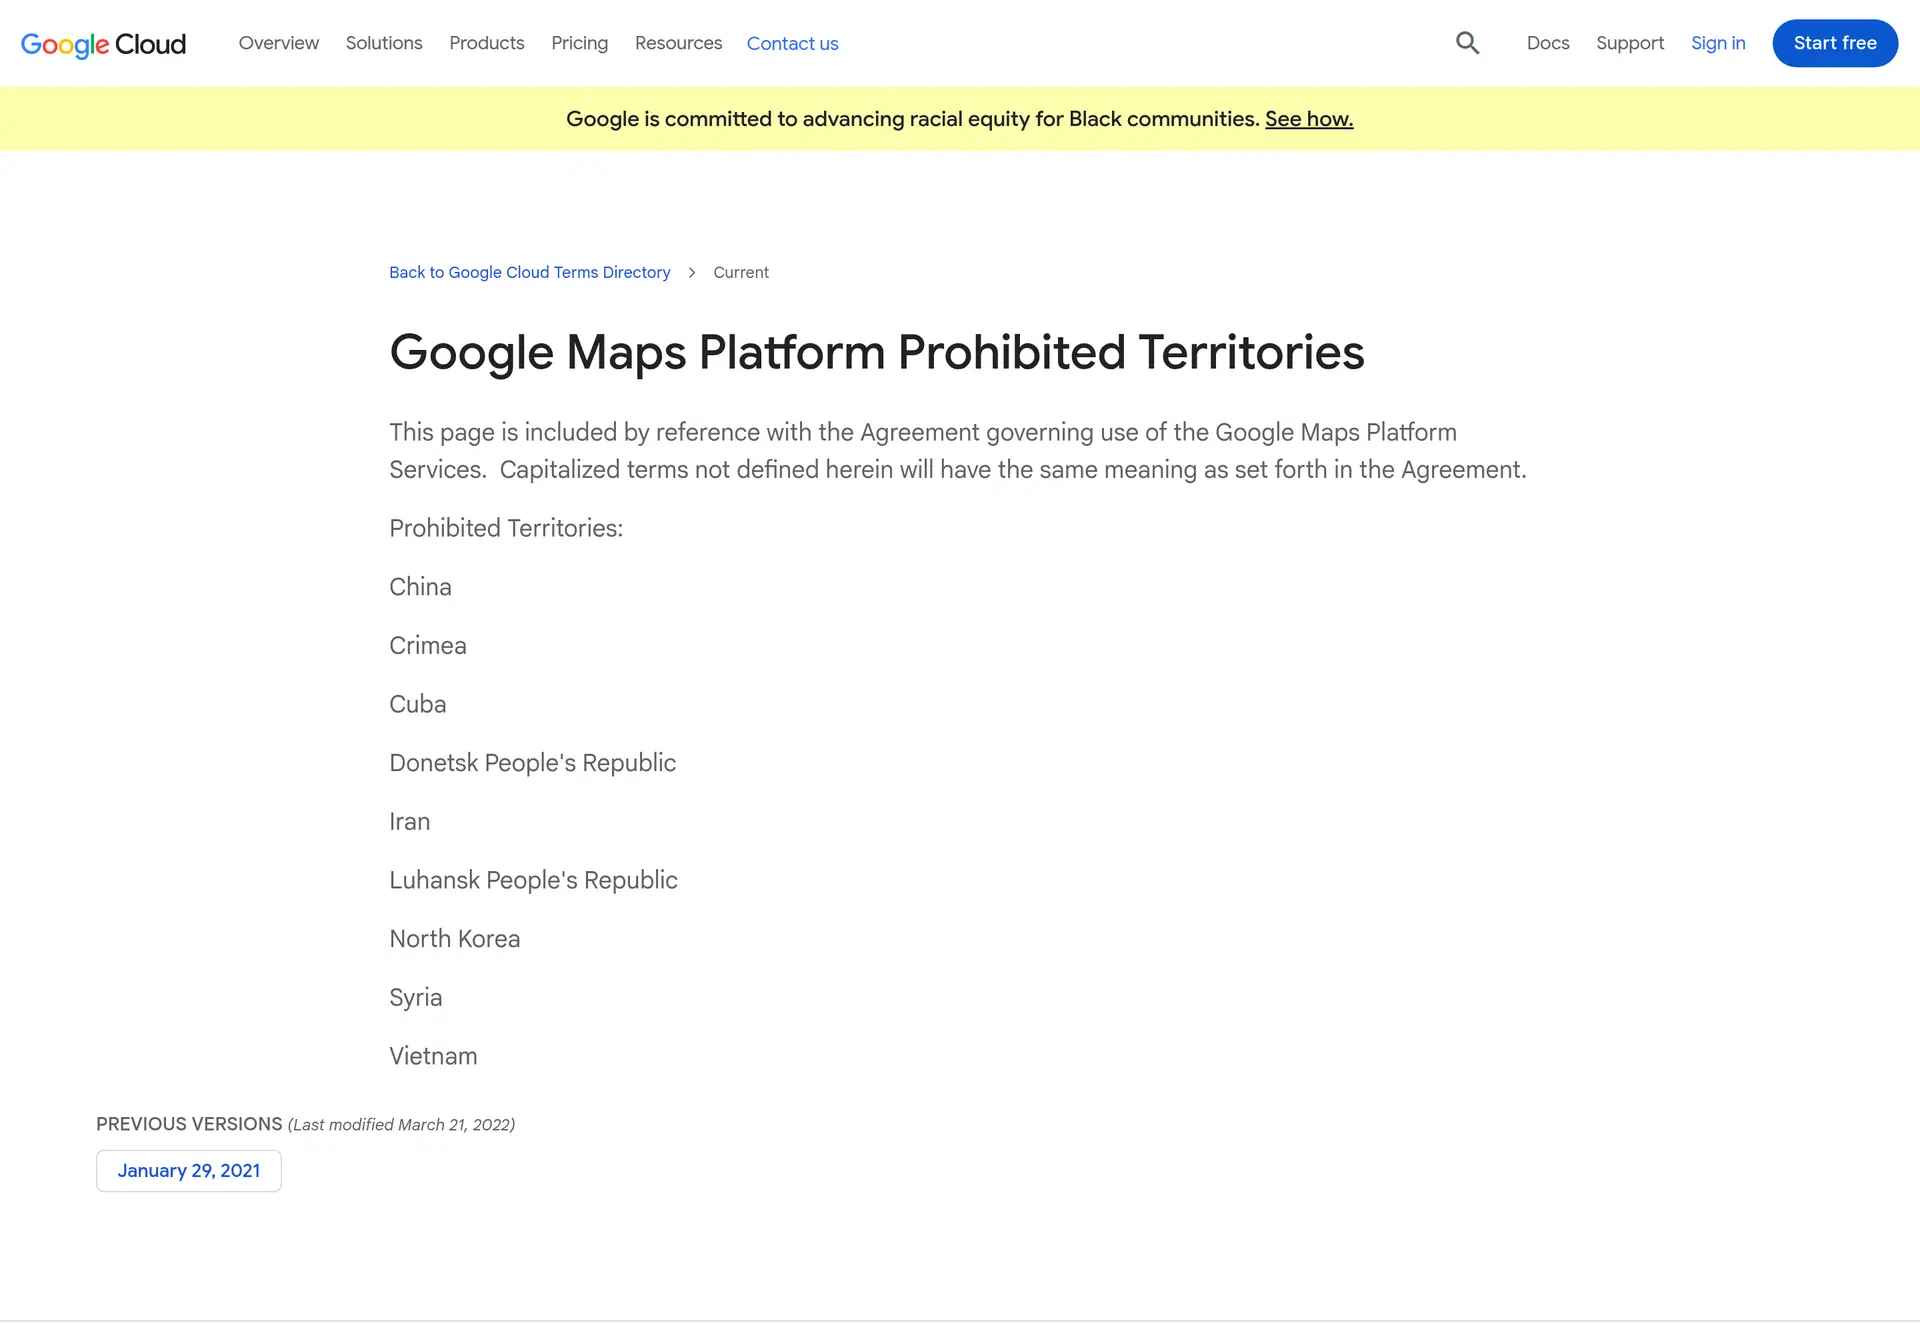This screenshot has width=1920, height=1333.
Task: Open the Solutions menu
Action: click(384, 43)
